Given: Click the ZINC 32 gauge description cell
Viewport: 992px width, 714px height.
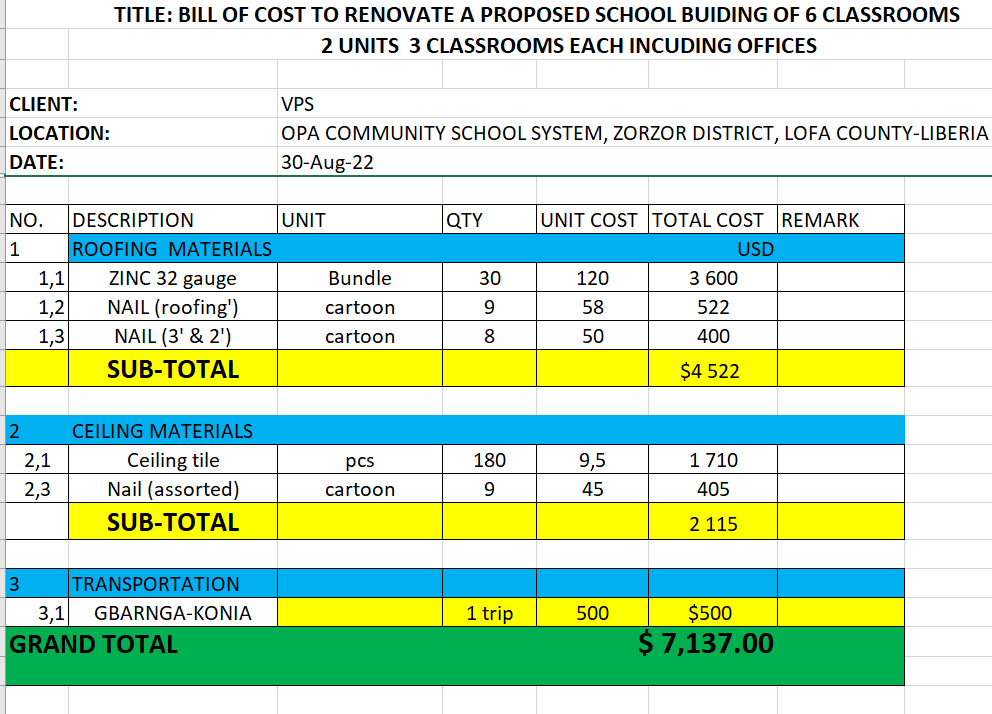Looking at the screenshot, I should tap(172, 278).
